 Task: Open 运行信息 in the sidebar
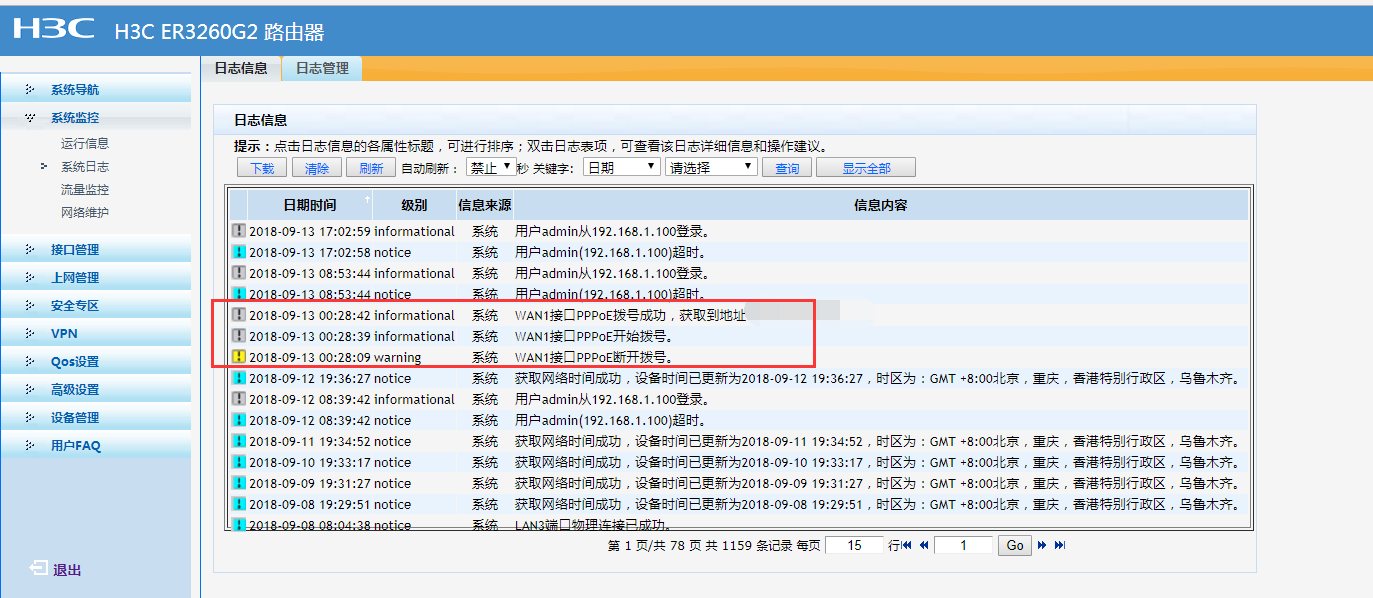click(x=85, y=144)
